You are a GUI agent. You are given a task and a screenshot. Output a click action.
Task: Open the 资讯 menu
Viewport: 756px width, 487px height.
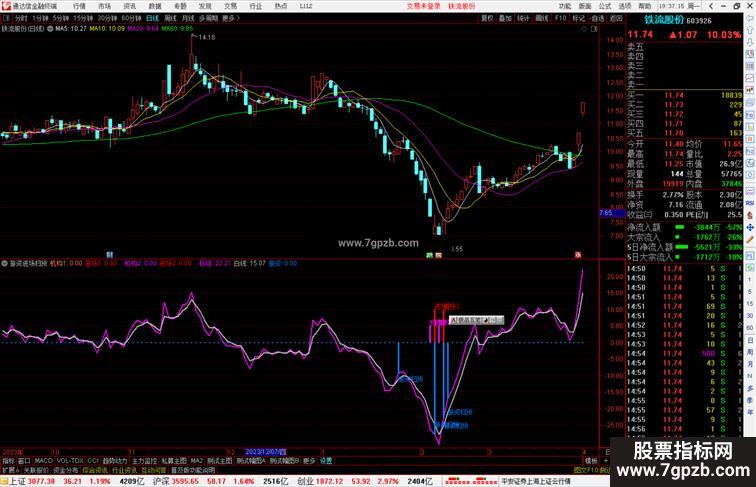pyautogui.click(x=130, y=6)
